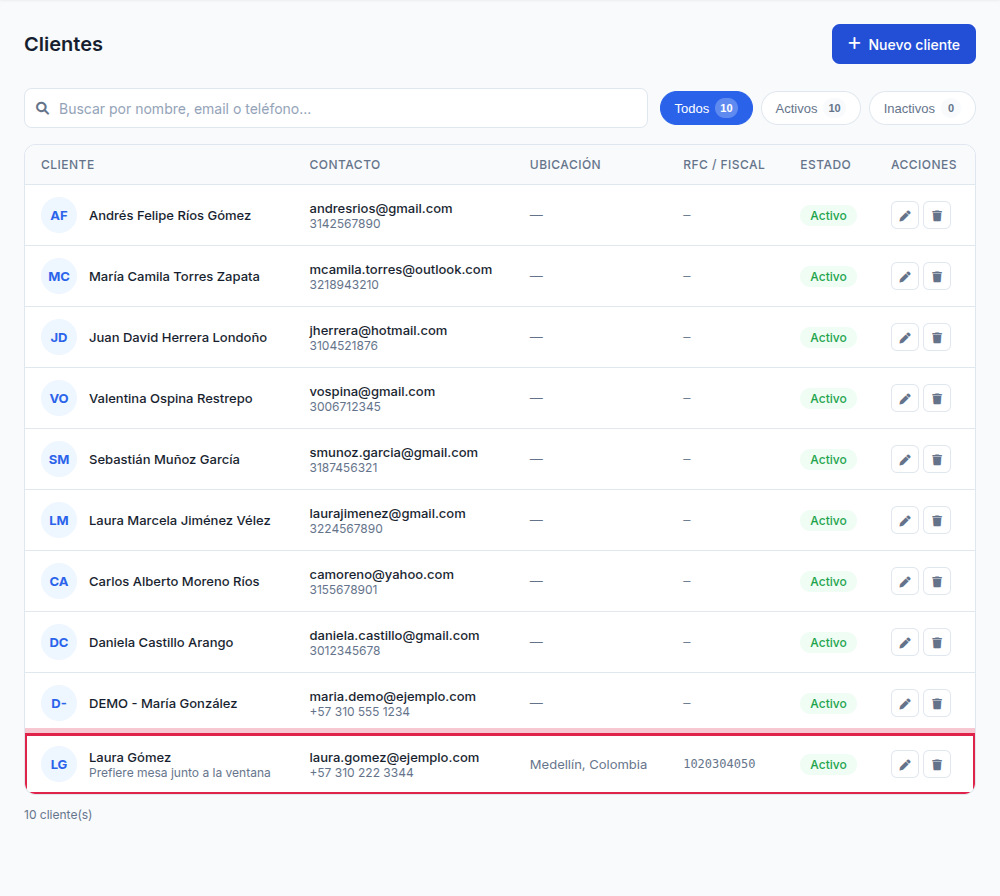The width and height of the screenshot is (1000, 896).
Task: Edit Daniela Castillo Arango's details
Action: 904,643
